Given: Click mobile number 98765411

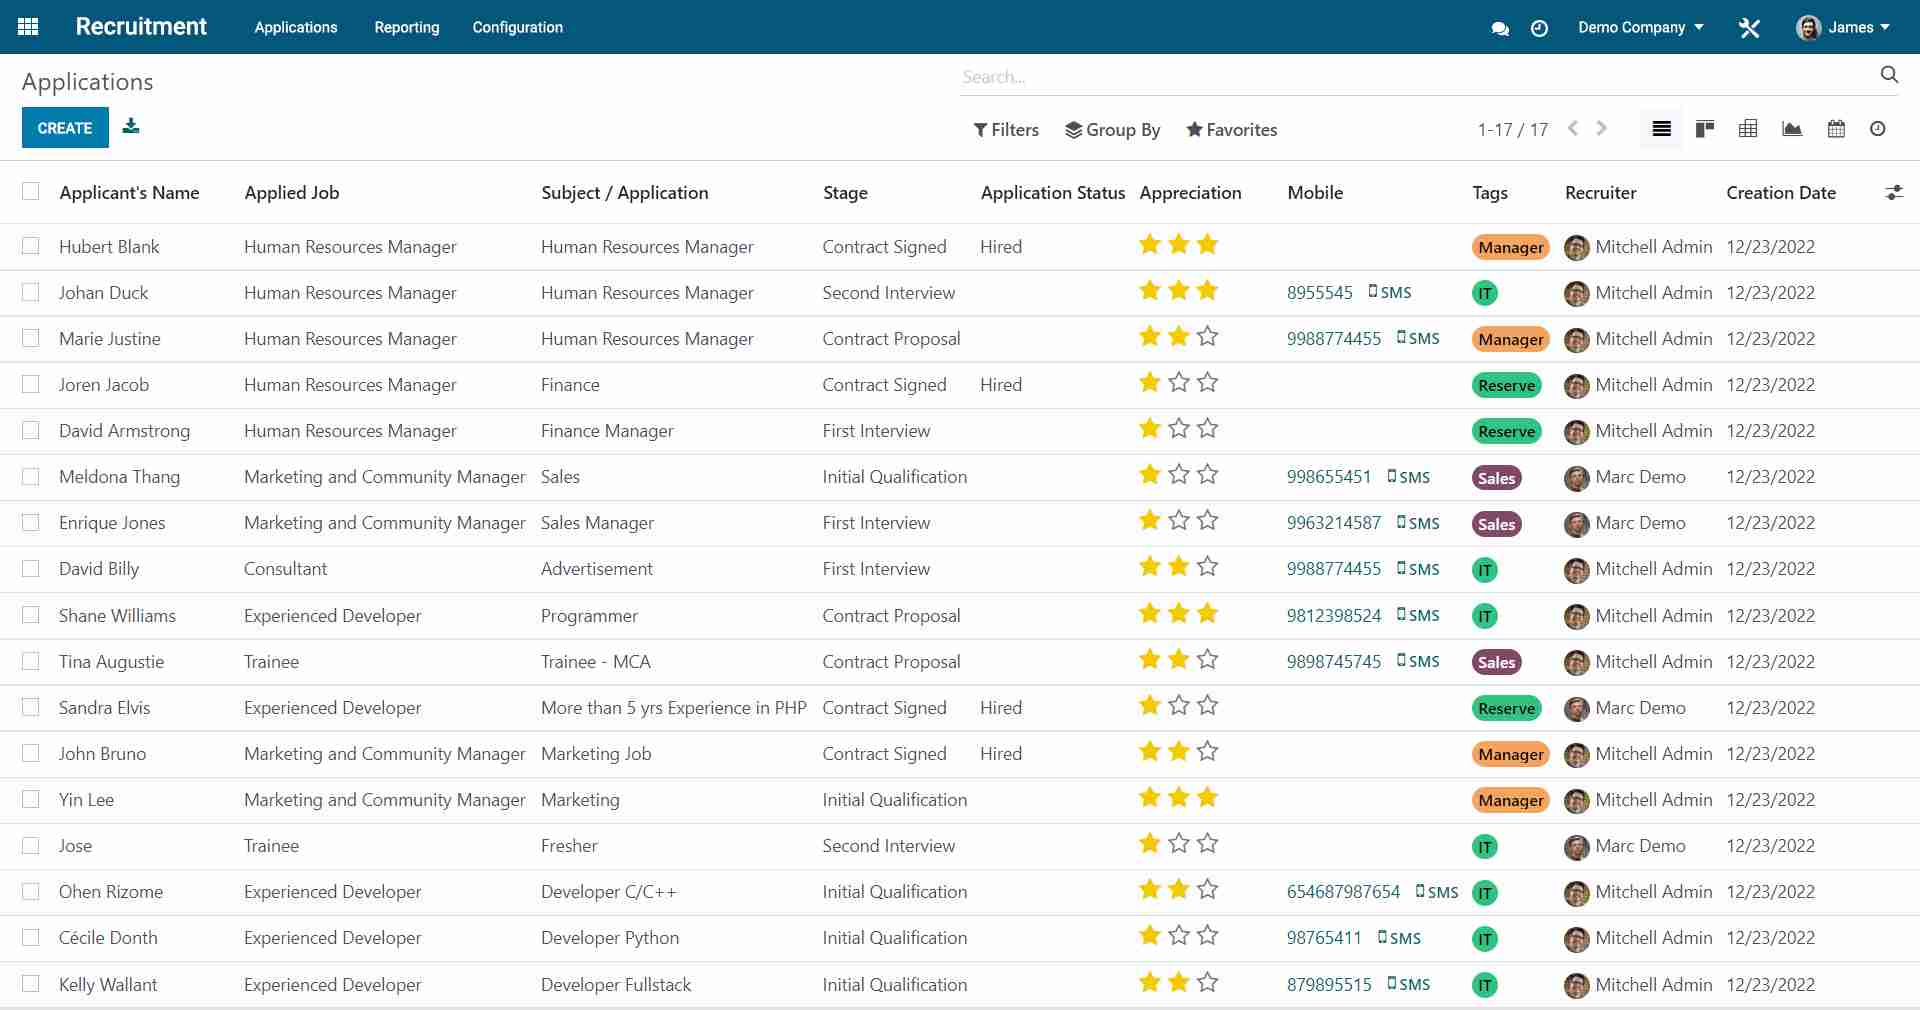Looking at the screenshot, I should [x=1324, y=938].
